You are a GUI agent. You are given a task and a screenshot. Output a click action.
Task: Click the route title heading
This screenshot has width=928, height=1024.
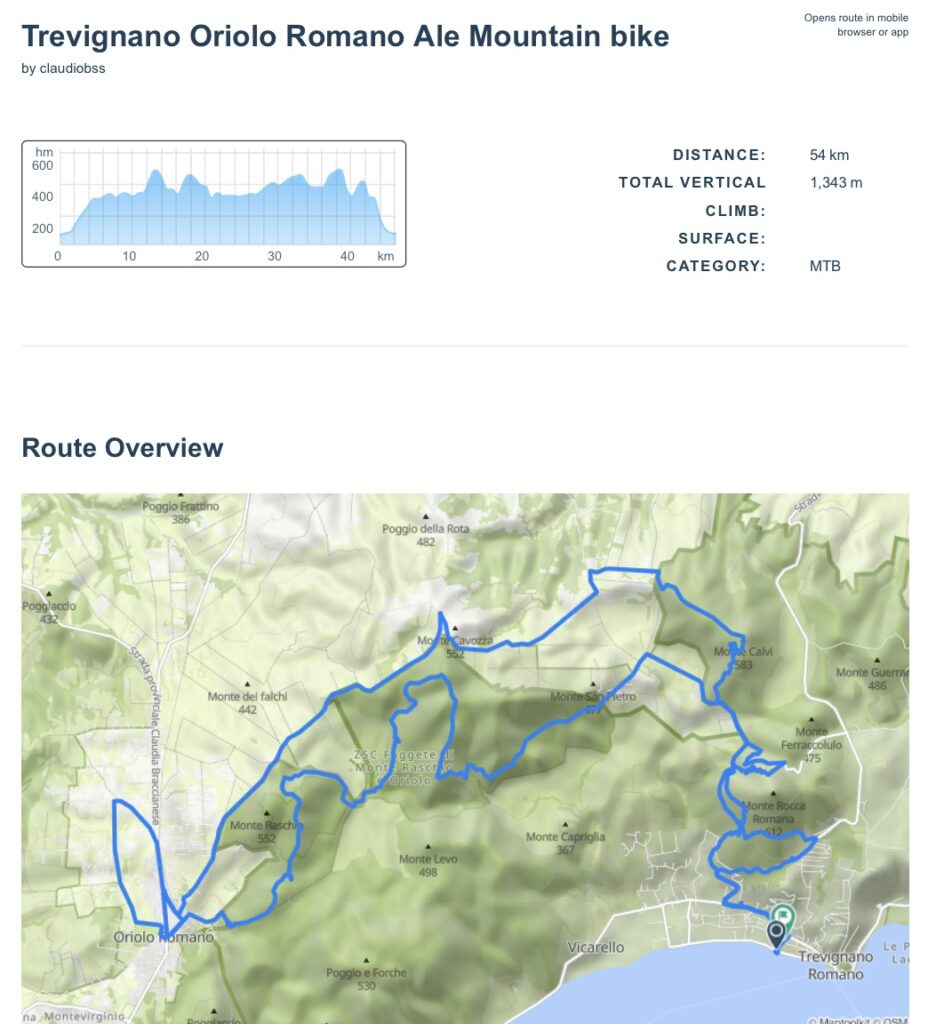pos(345,37)
